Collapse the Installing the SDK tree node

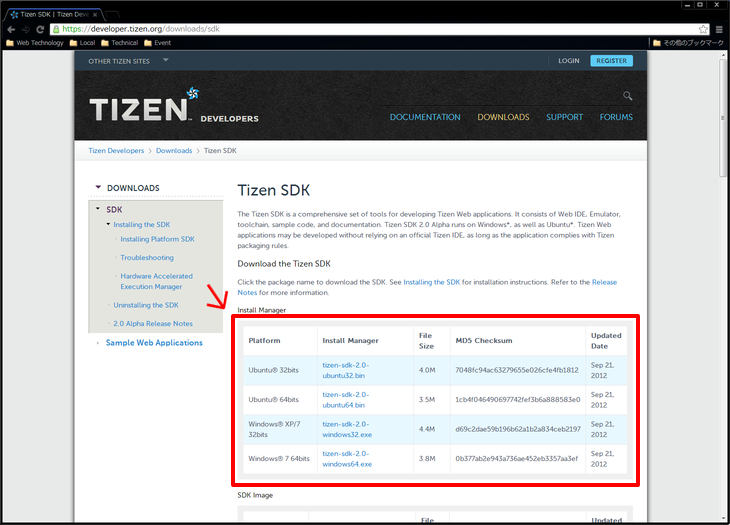(x=108, y=224)
